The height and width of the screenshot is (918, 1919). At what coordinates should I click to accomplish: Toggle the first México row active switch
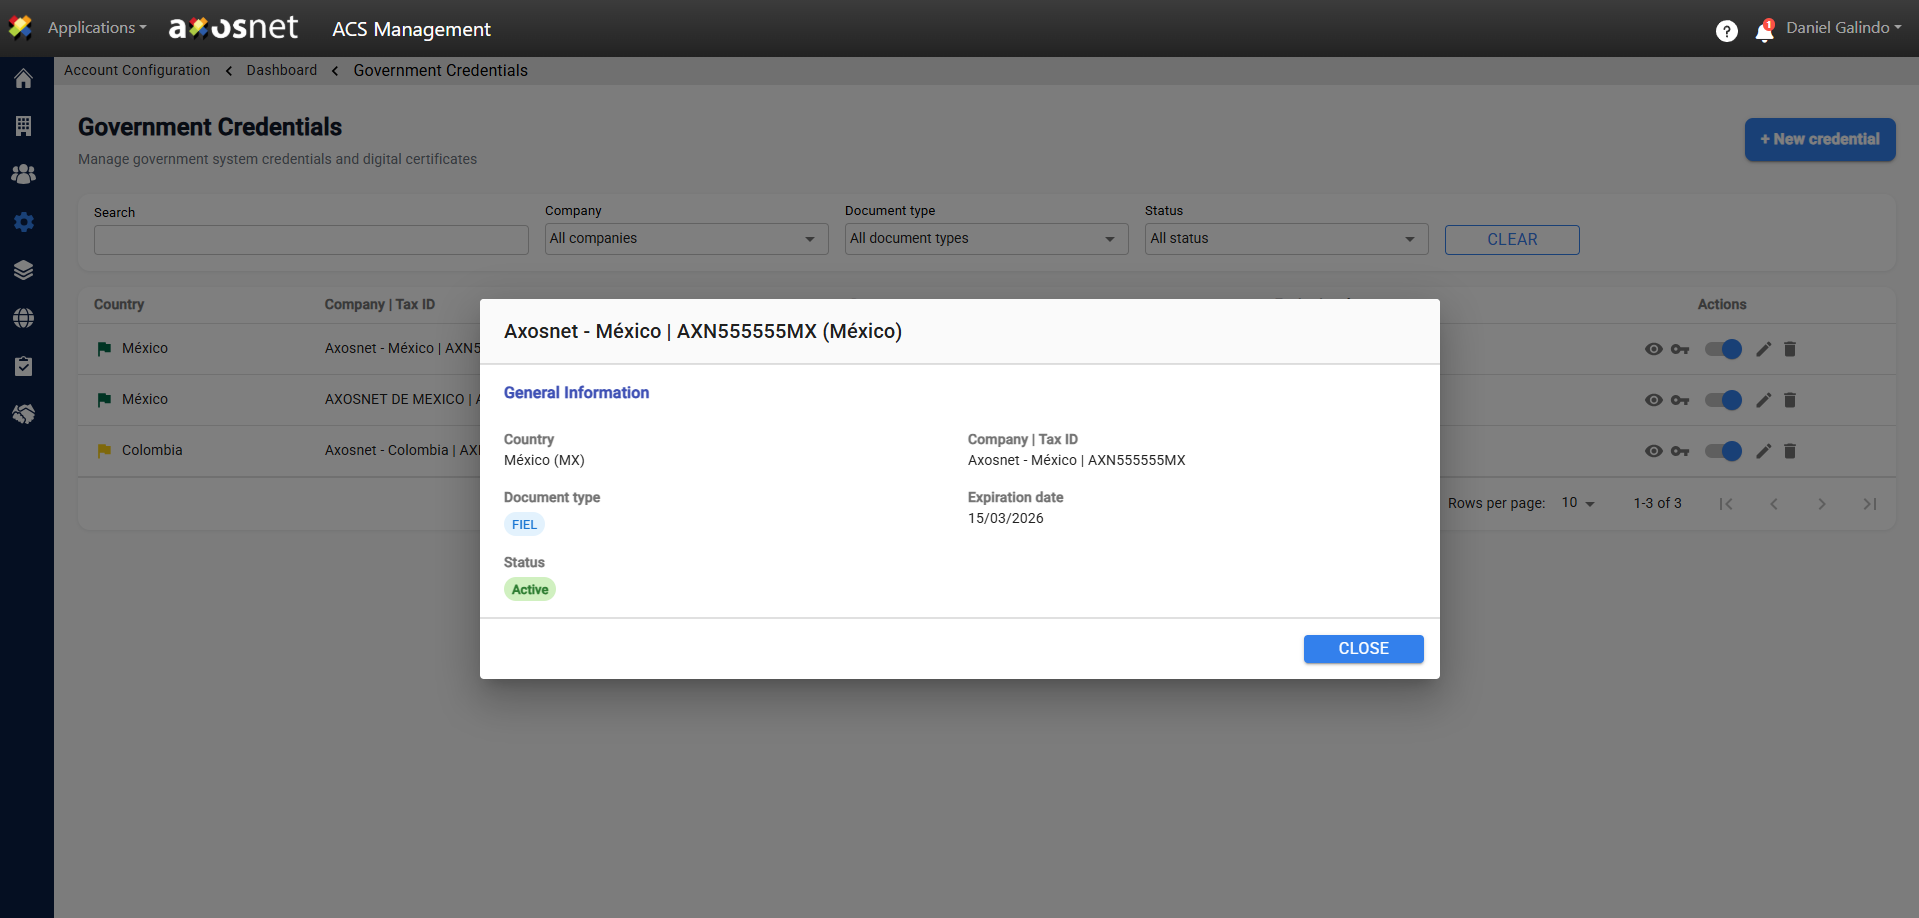pos(1723,349)
